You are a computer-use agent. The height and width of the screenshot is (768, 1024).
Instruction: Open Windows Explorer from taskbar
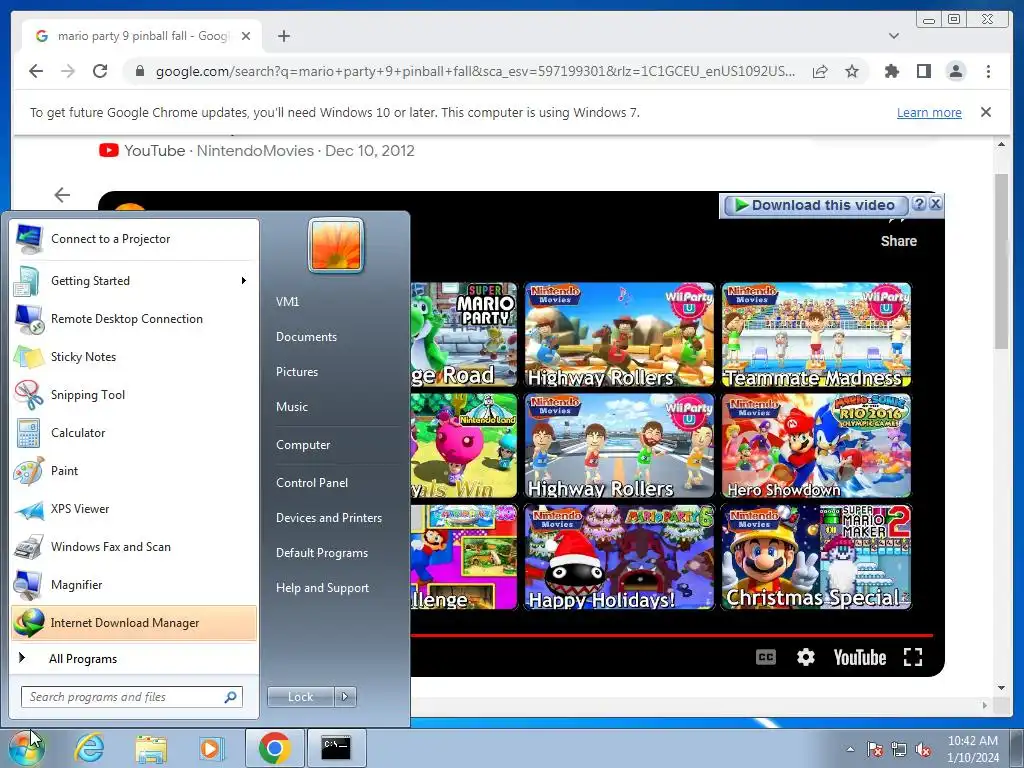coord(151,748)
